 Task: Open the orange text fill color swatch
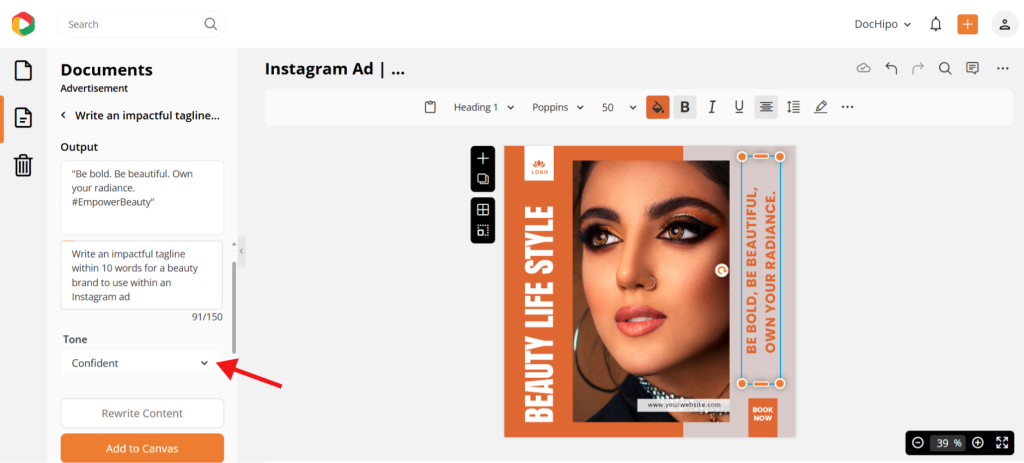[658, 107]
